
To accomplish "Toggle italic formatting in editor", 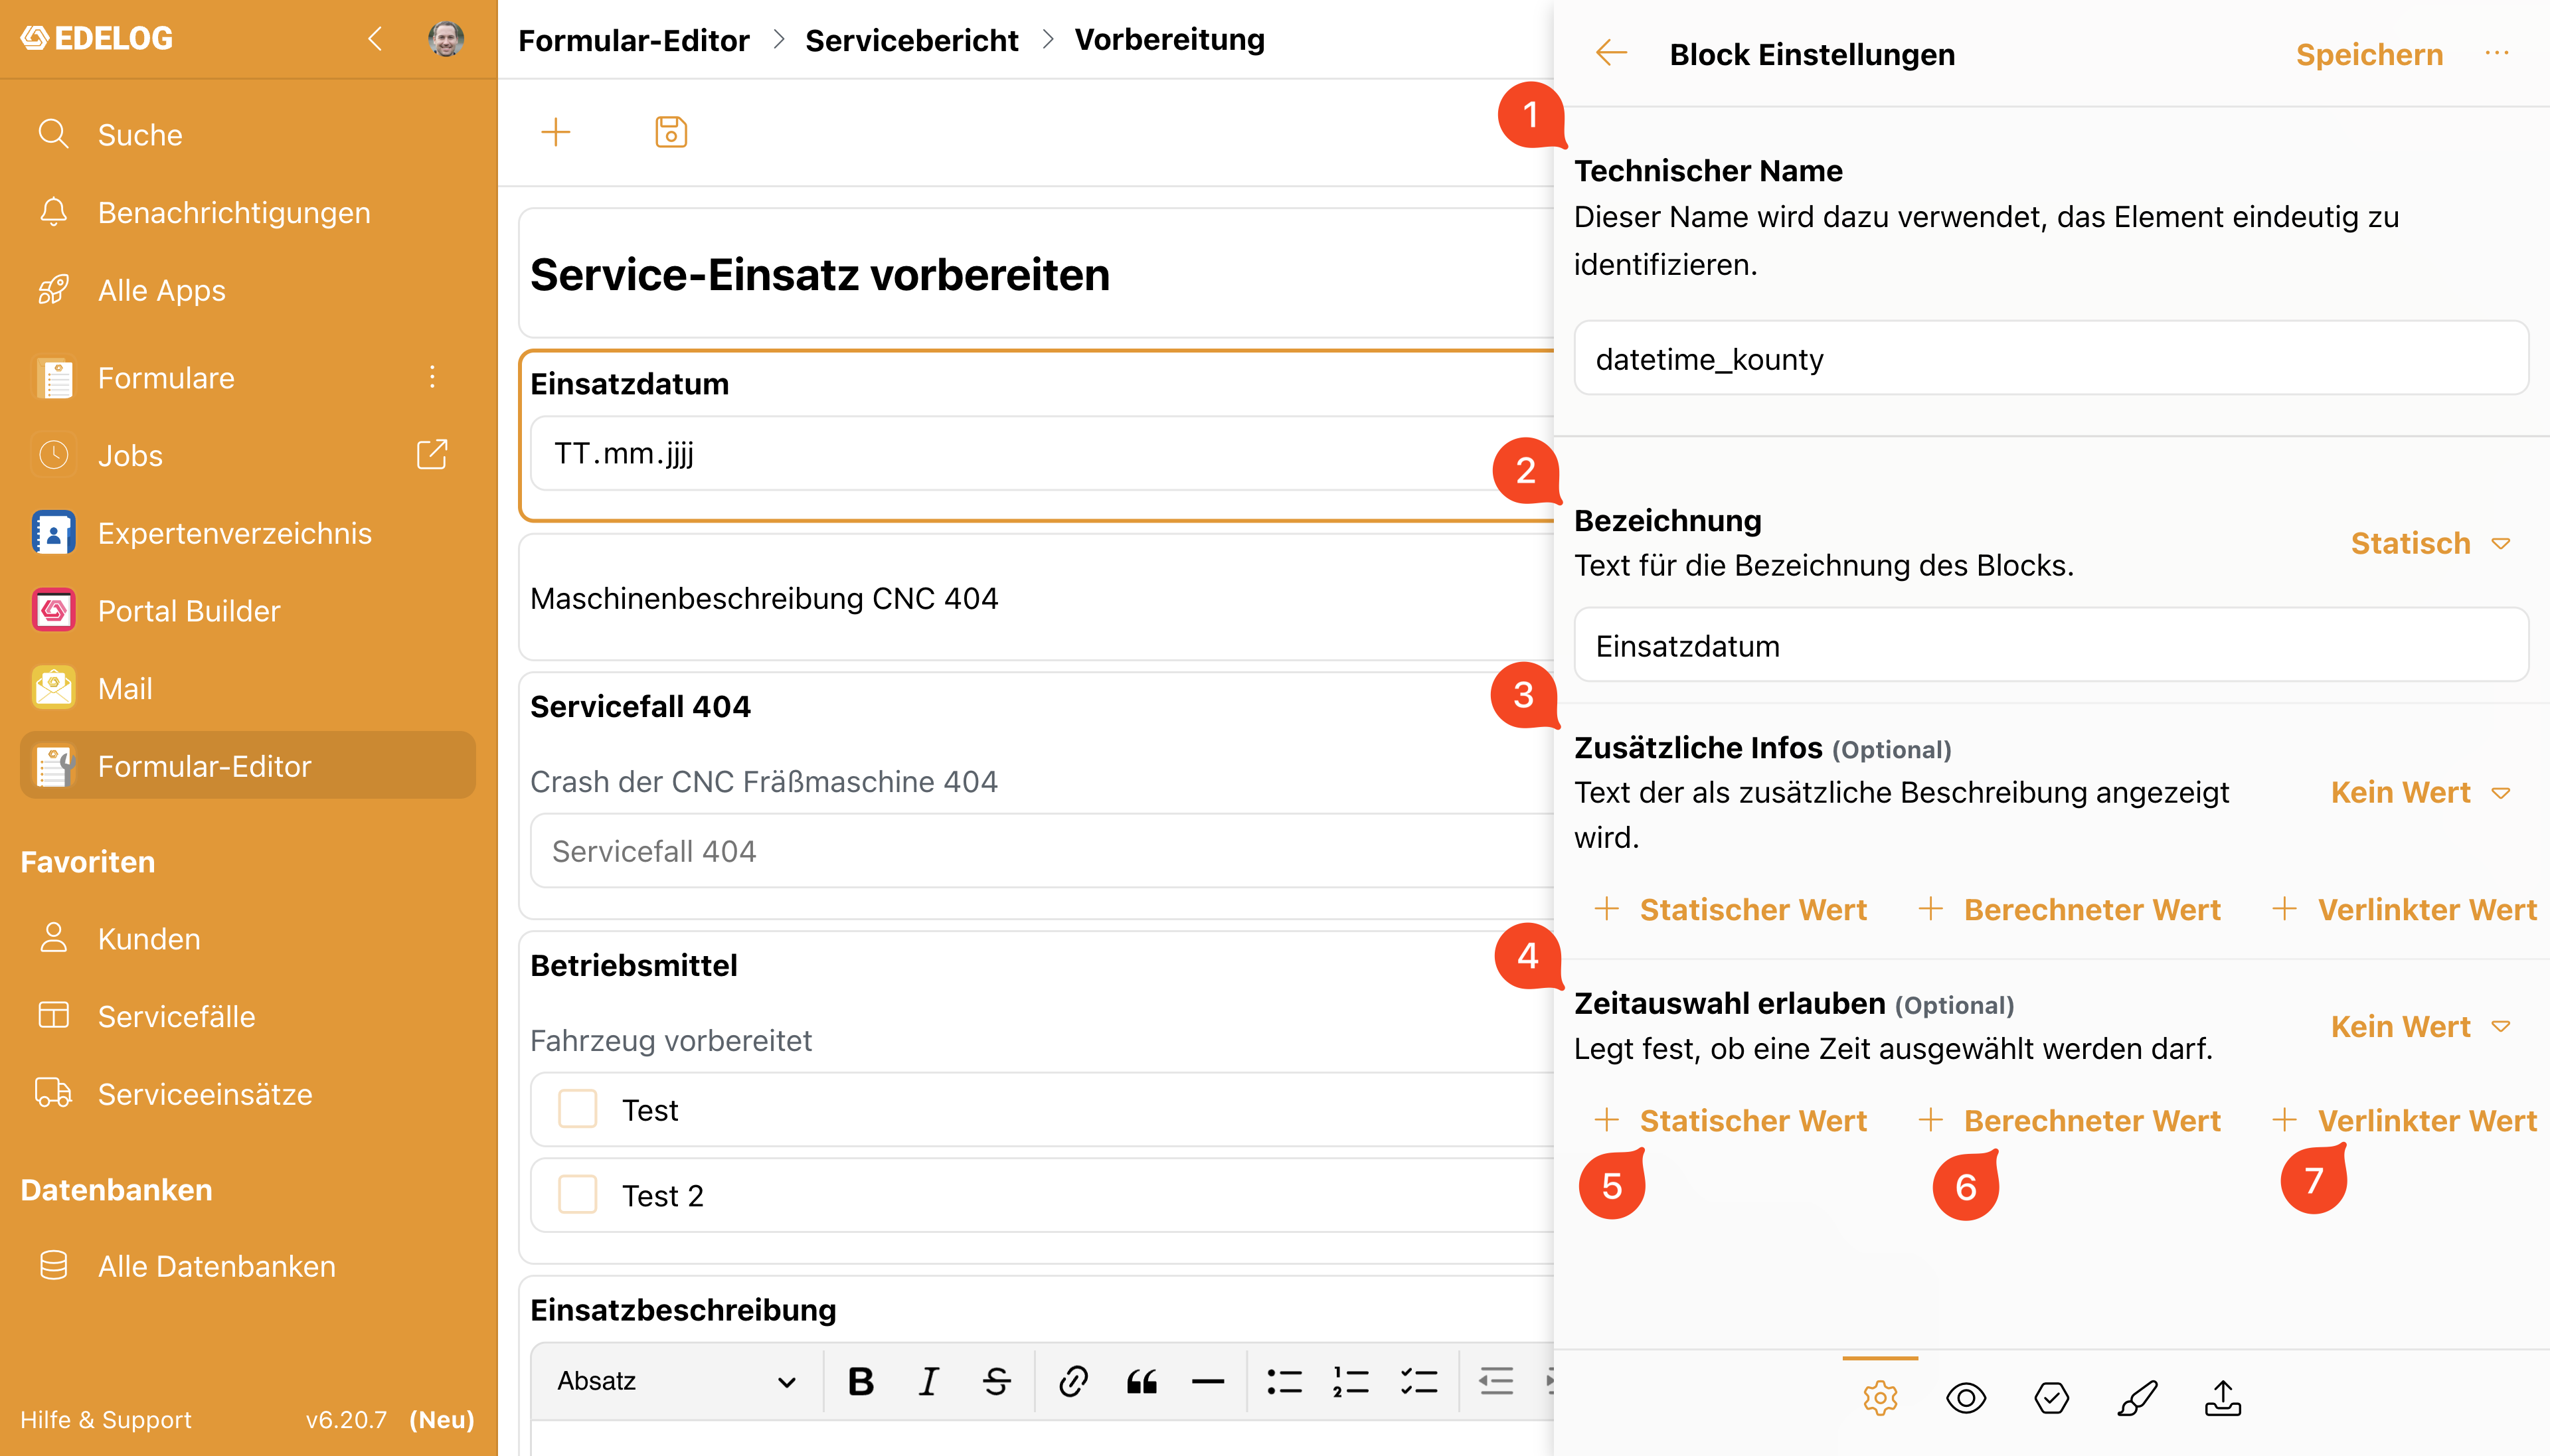I will [928, 1381].
